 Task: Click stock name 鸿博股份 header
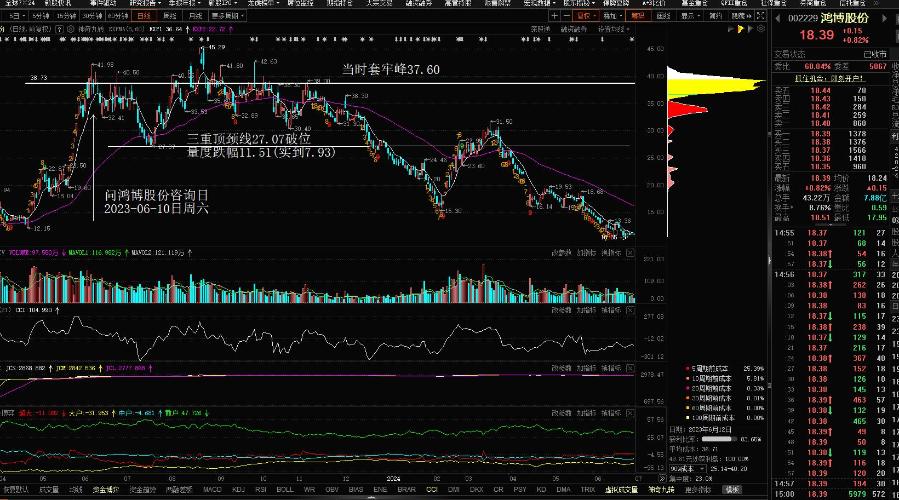click(845, 18)
